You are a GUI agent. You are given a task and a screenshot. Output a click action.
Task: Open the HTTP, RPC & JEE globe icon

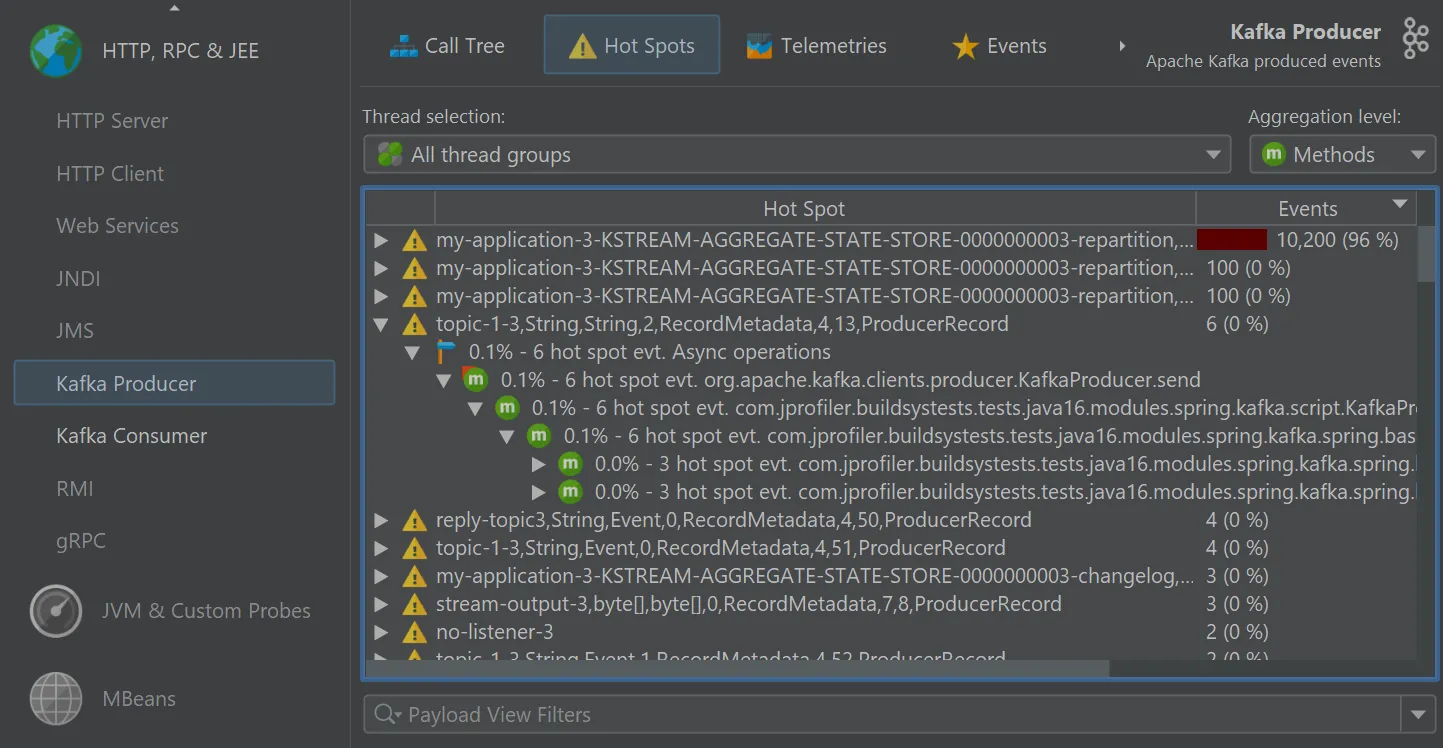[56, 51]
